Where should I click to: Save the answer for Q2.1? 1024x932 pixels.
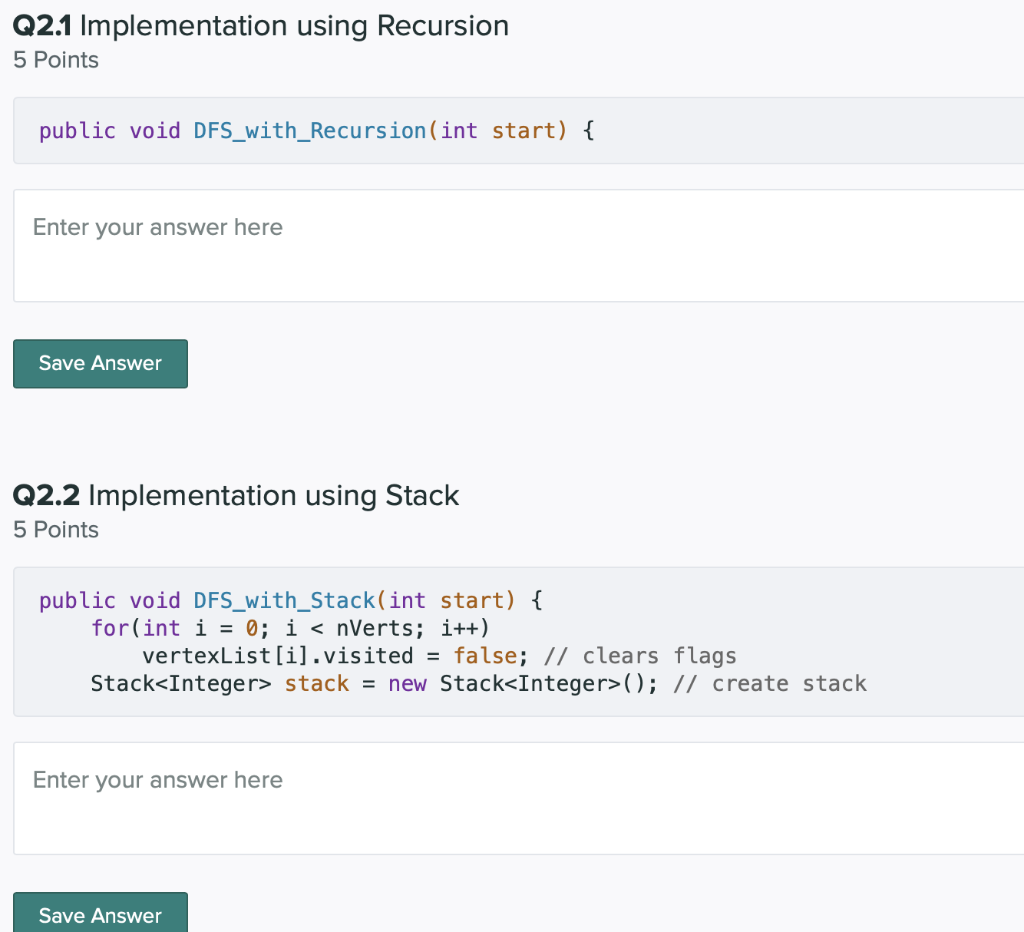[100, 363]
